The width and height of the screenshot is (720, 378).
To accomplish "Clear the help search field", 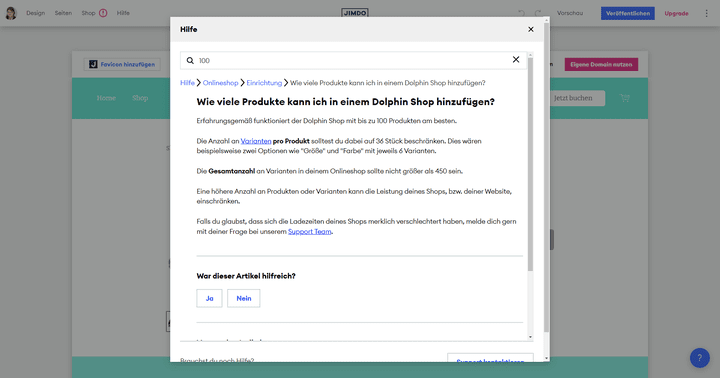I will tap(516, 60).
